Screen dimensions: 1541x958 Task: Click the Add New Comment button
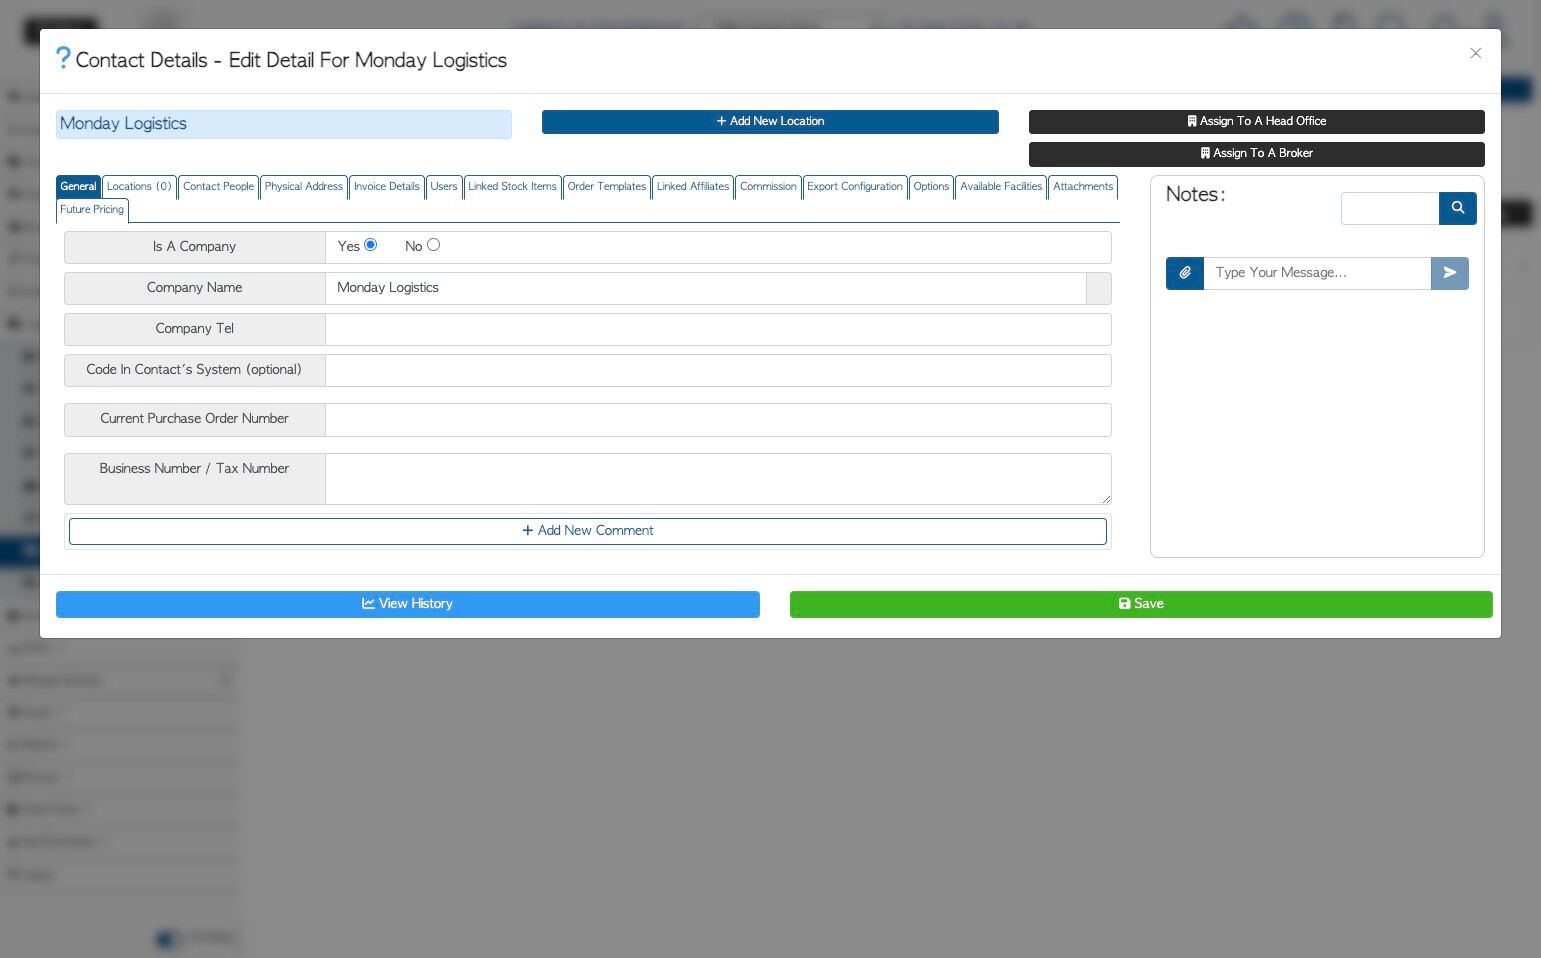point(588,531)
